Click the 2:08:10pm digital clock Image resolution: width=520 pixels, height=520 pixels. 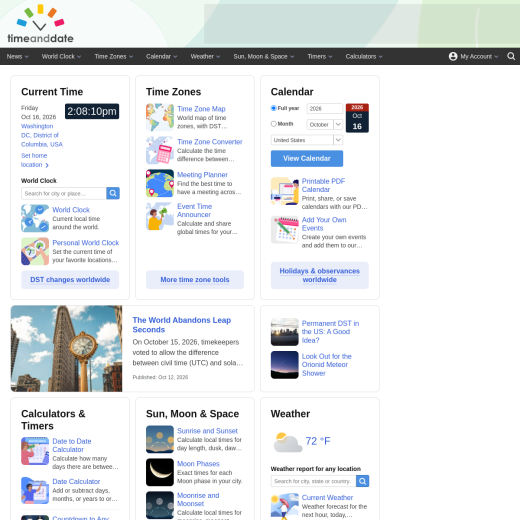[x=92, y=111]
